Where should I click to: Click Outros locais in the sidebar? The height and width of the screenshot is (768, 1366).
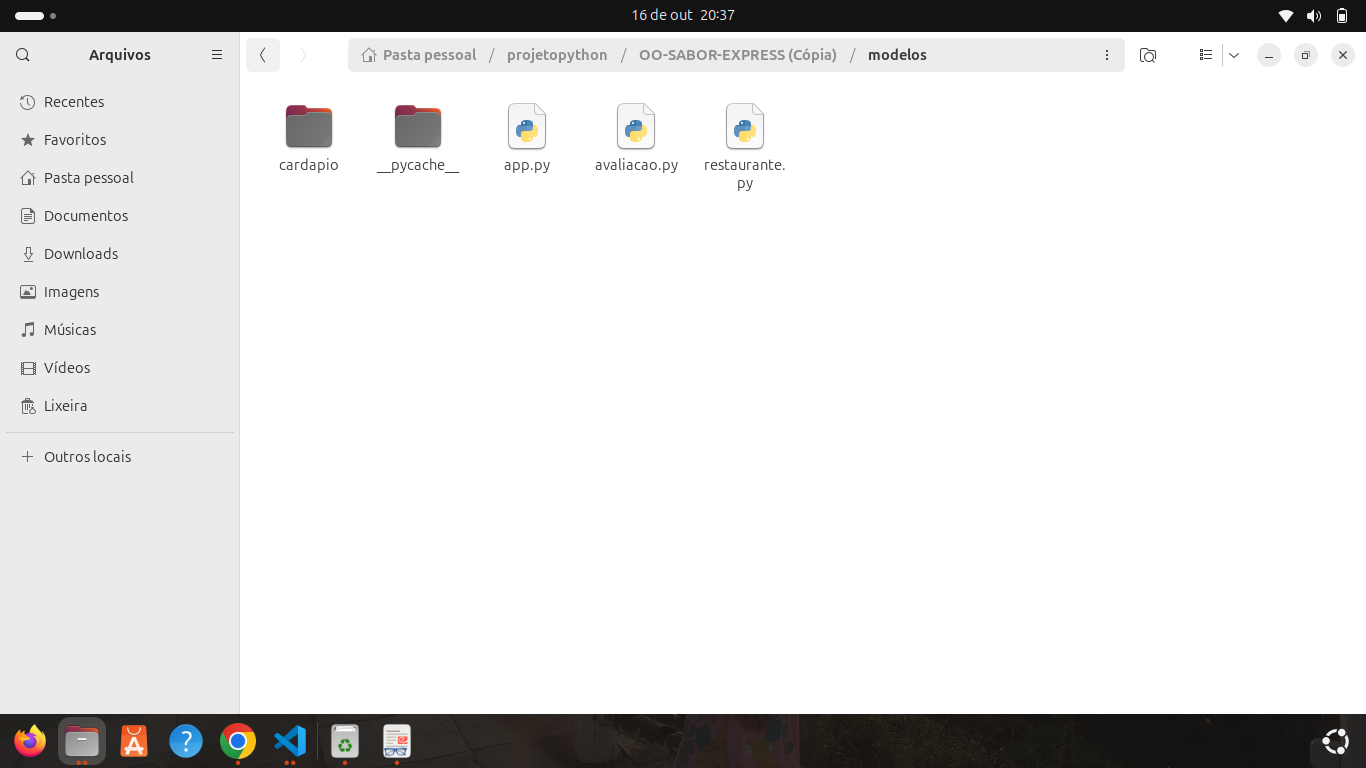[x=120, y=457]
